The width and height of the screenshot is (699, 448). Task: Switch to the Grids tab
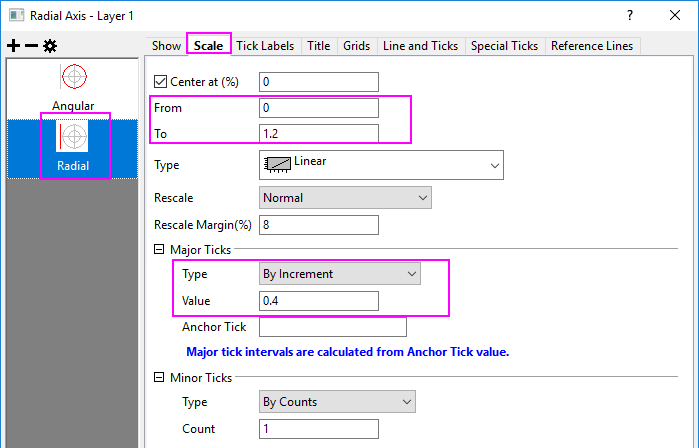pyautogui.click(x=356, y=45)
